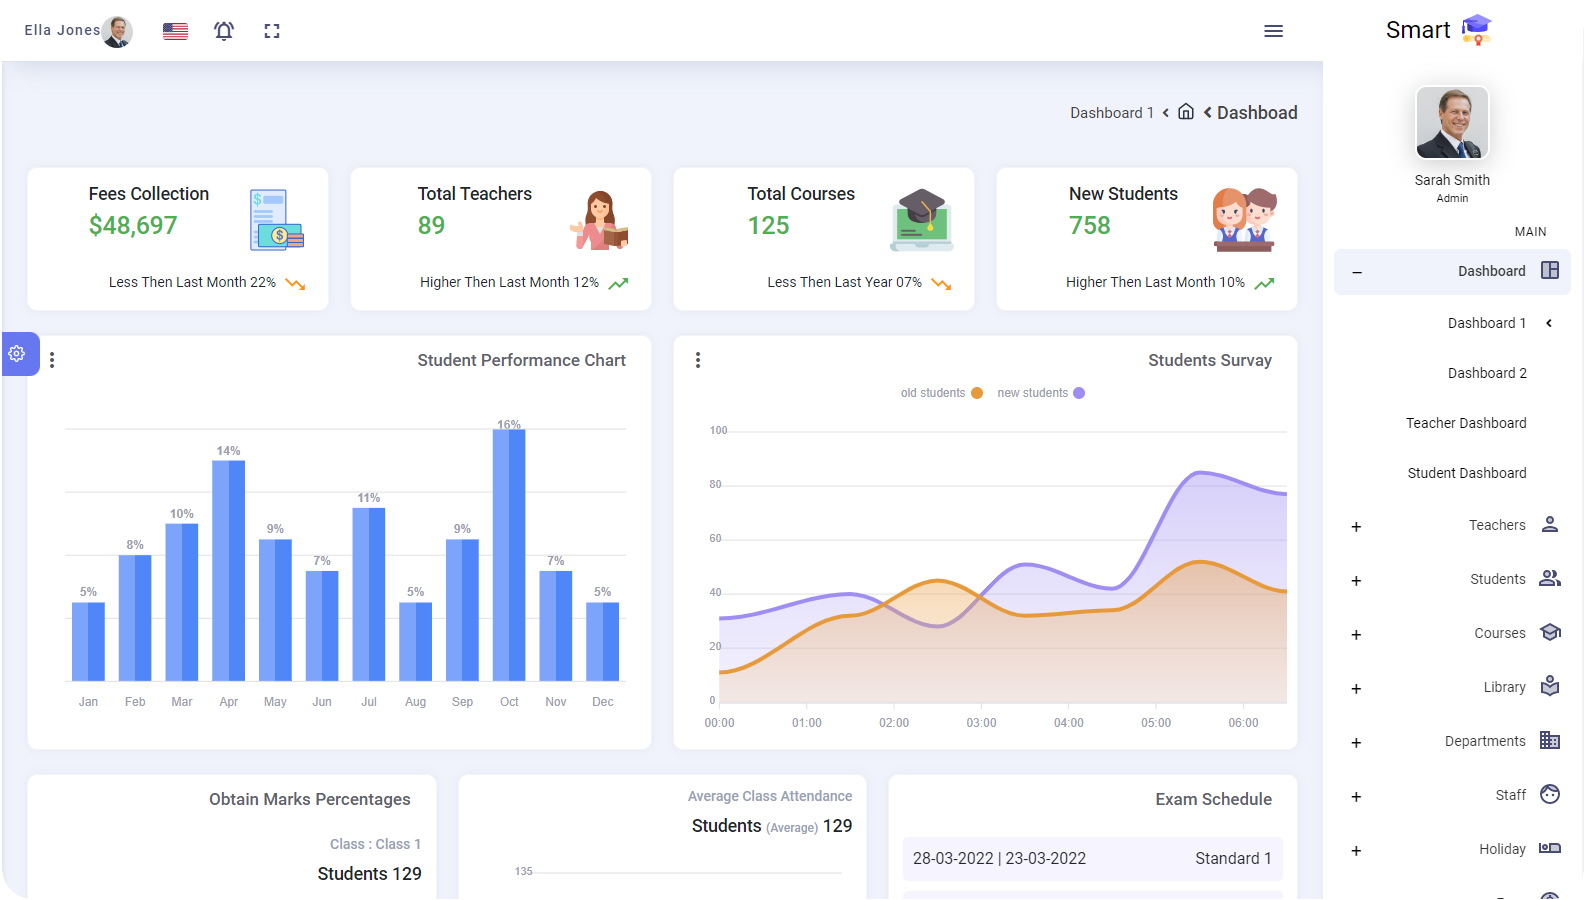
Task: Click the Oct bar in performance chart
Action: [509, 555]
